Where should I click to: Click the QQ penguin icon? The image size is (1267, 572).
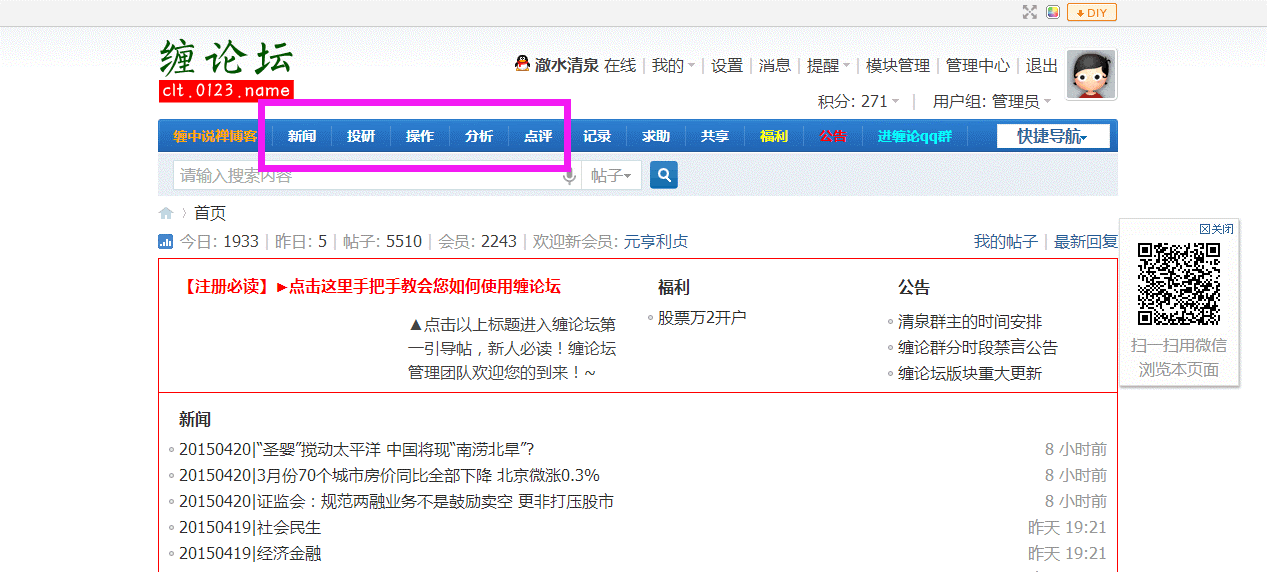pyautogui.click(x=522, y=64)
